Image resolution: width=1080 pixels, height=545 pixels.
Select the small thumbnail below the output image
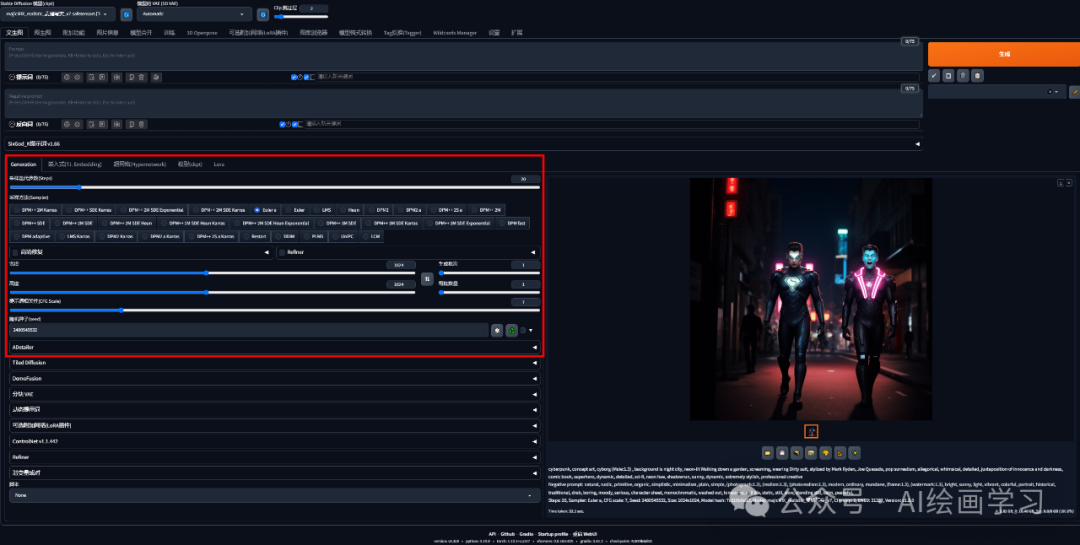tap(811, 431)
